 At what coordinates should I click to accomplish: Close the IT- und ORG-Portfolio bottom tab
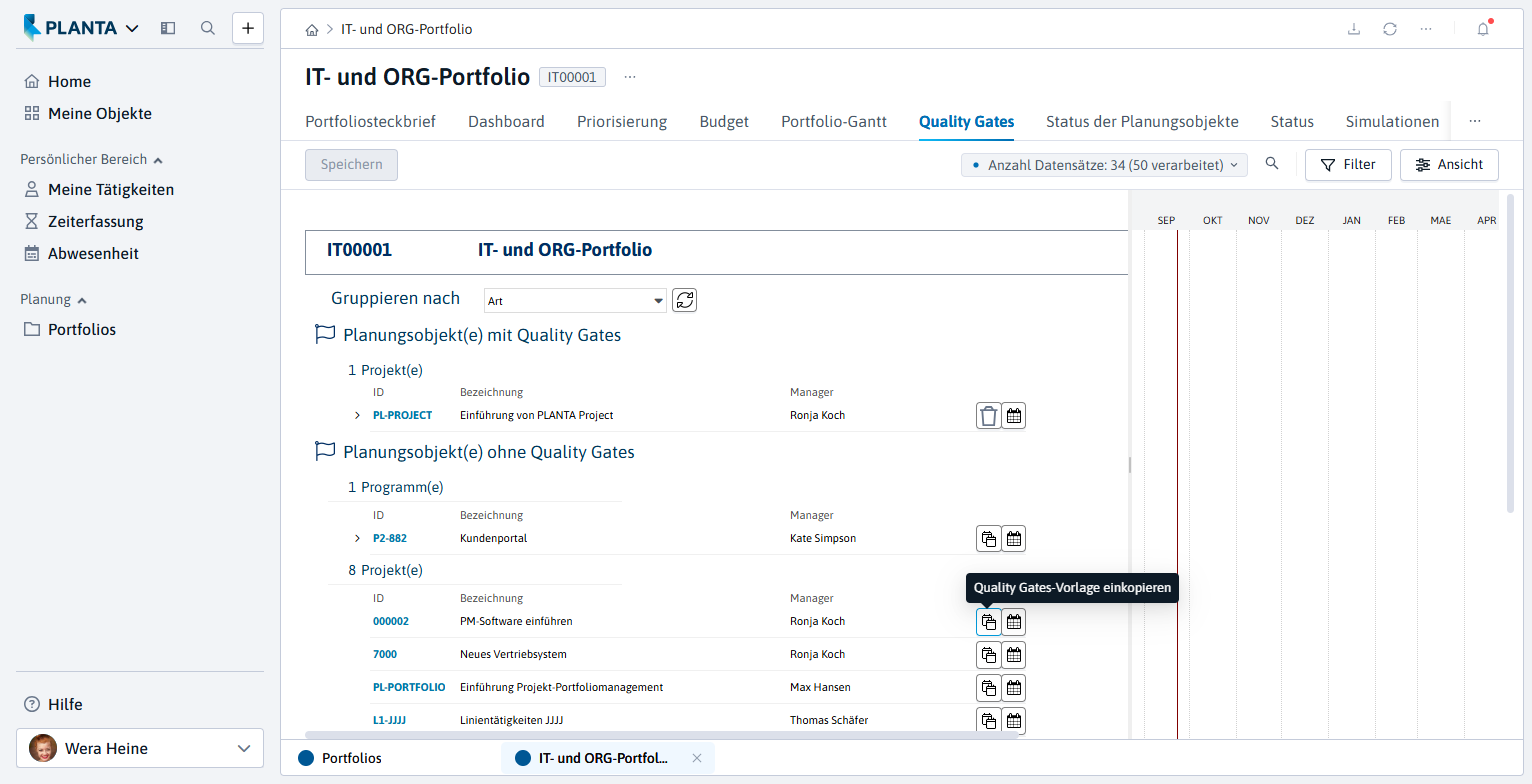697,758
